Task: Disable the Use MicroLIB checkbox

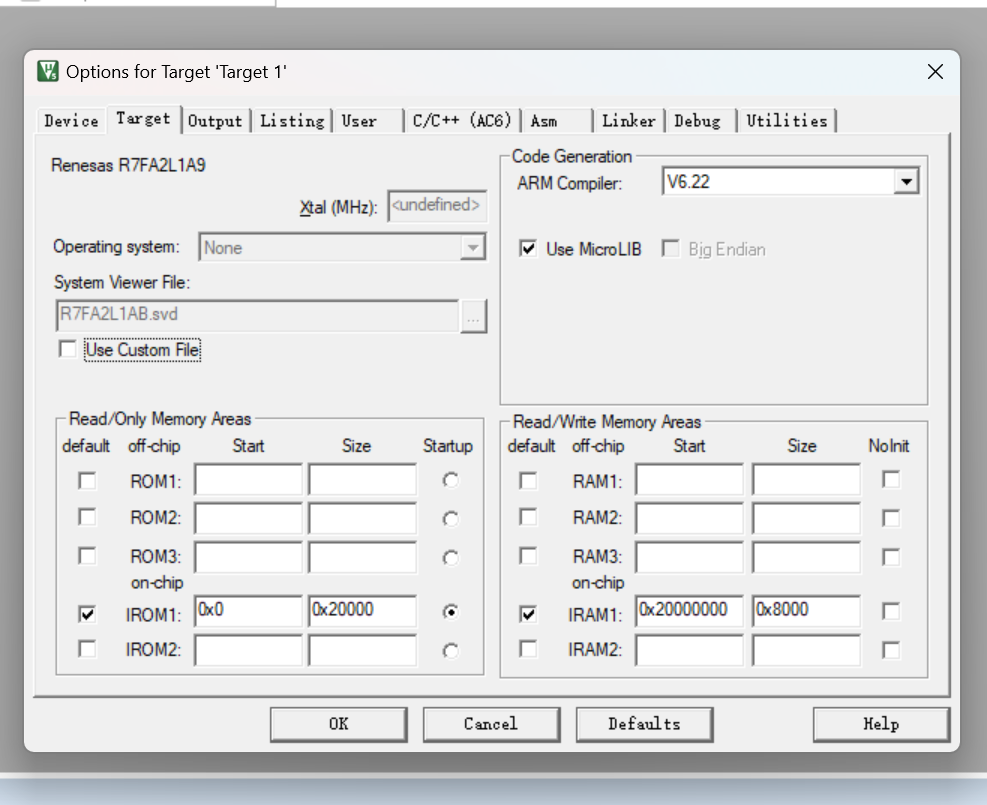Action: click(528, 249)
